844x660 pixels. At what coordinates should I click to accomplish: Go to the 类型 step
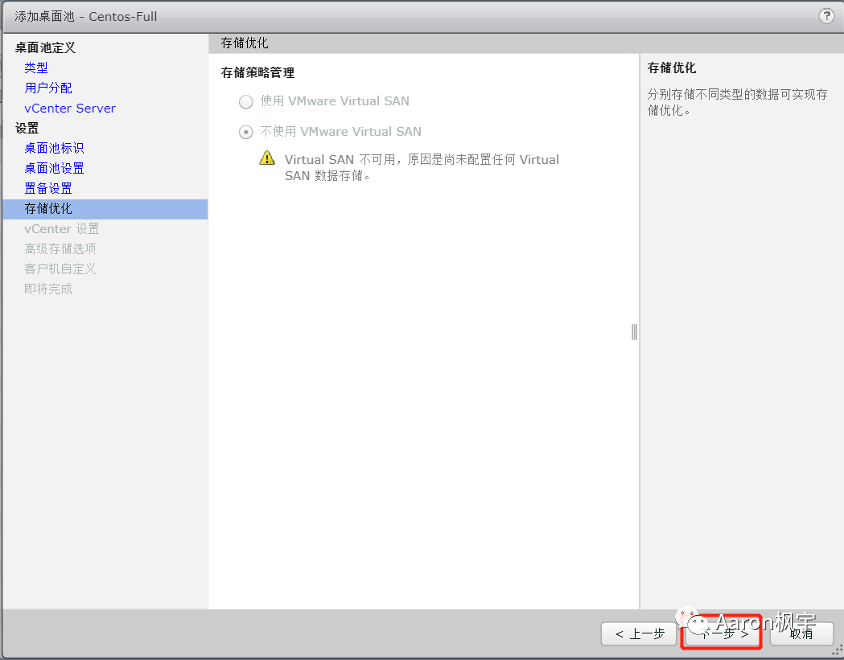tap(36, 68)
